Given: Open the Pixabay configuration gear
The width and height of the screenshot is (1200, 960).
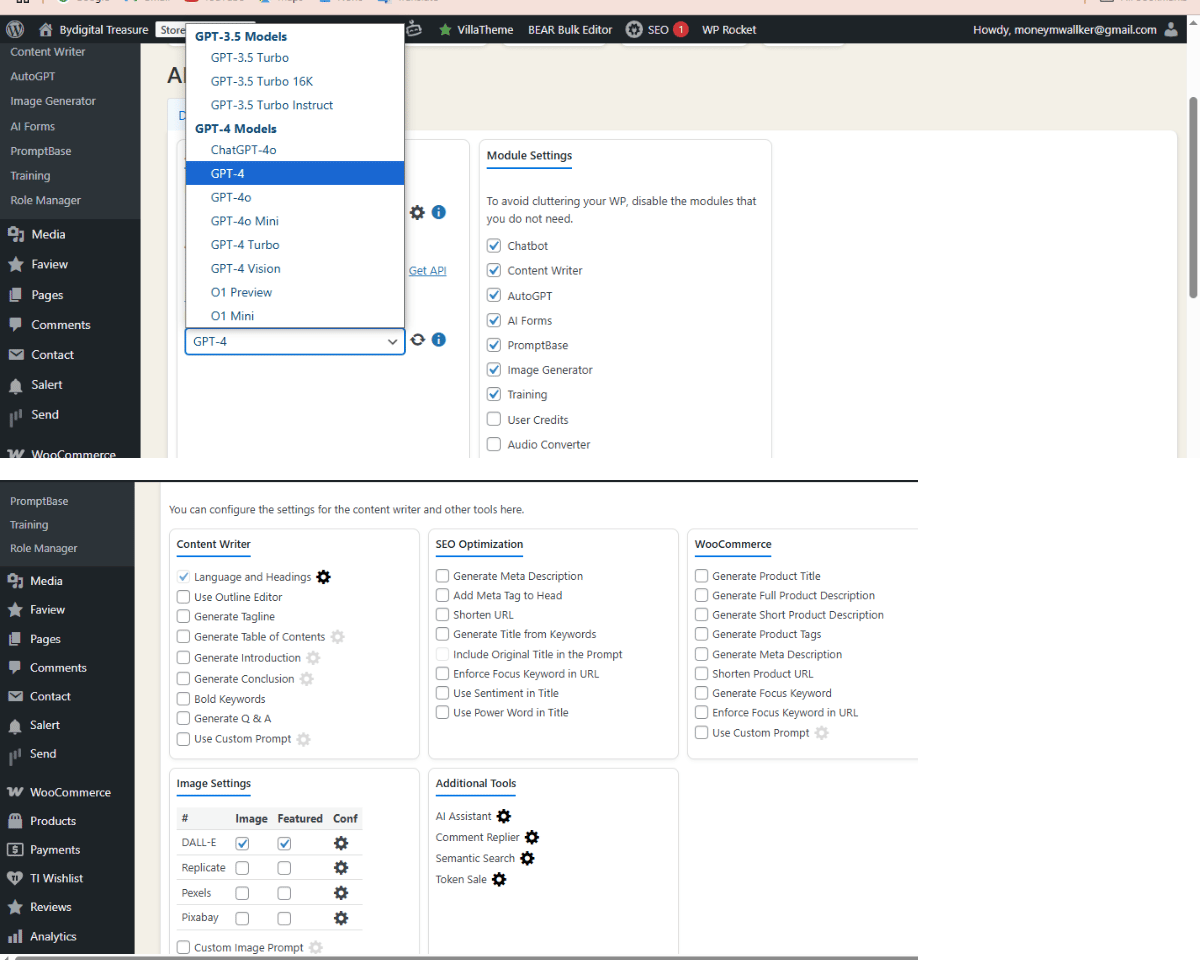Looking at the screenshot, I should point(341,918).
